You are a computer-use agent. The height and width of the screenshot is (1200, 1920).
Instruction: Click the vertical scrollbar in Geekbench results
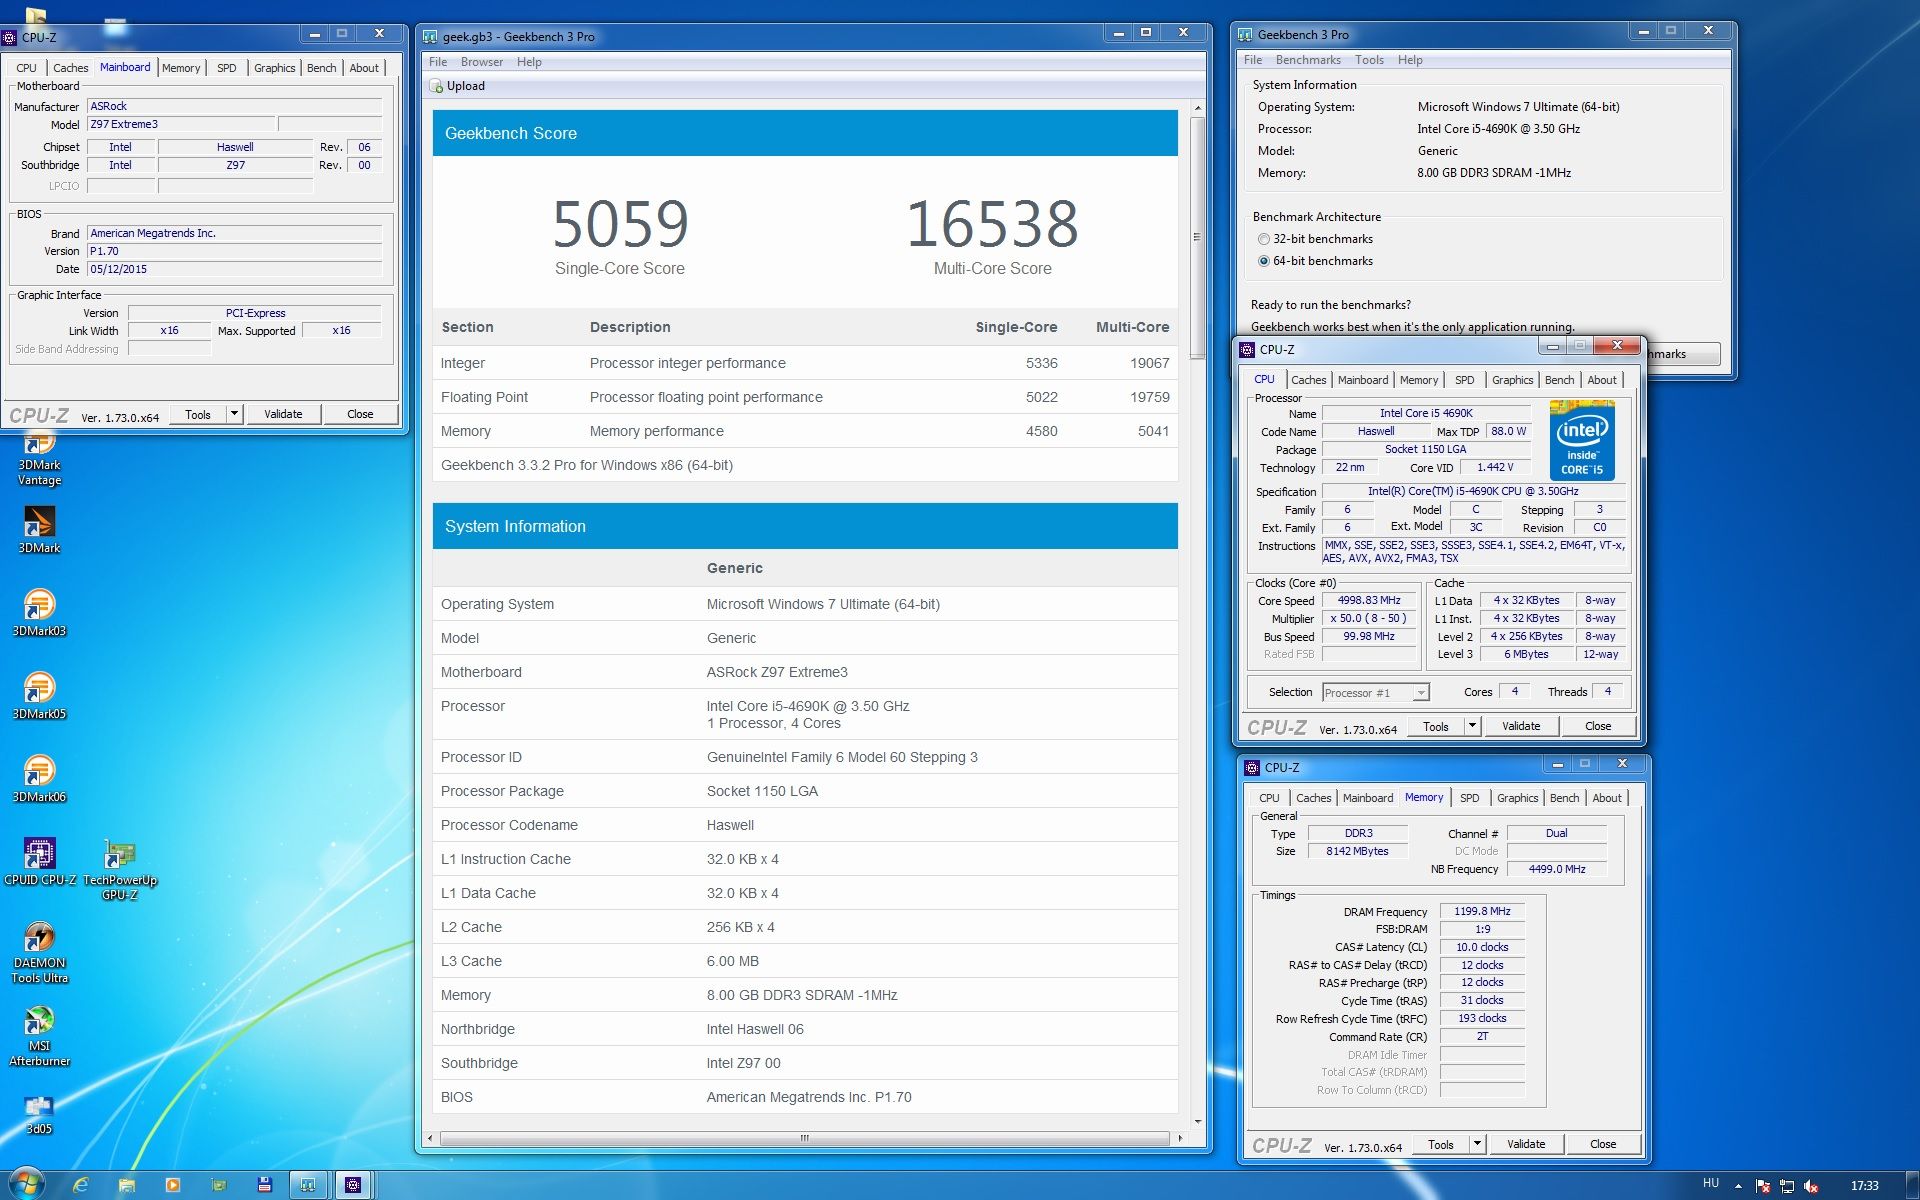(1197, 238)
